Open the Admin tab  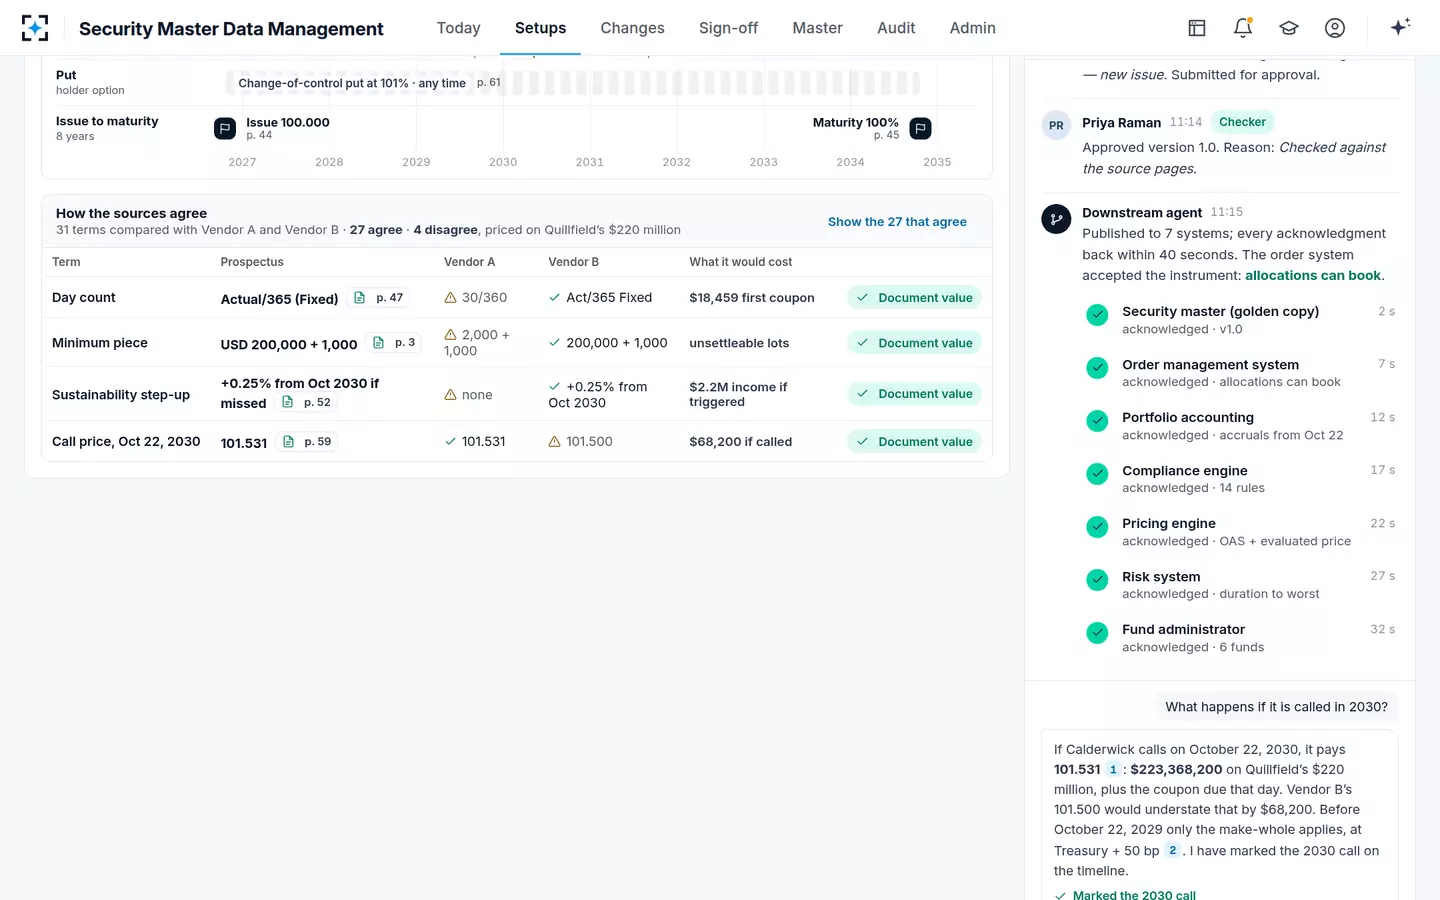coord(973,28)
